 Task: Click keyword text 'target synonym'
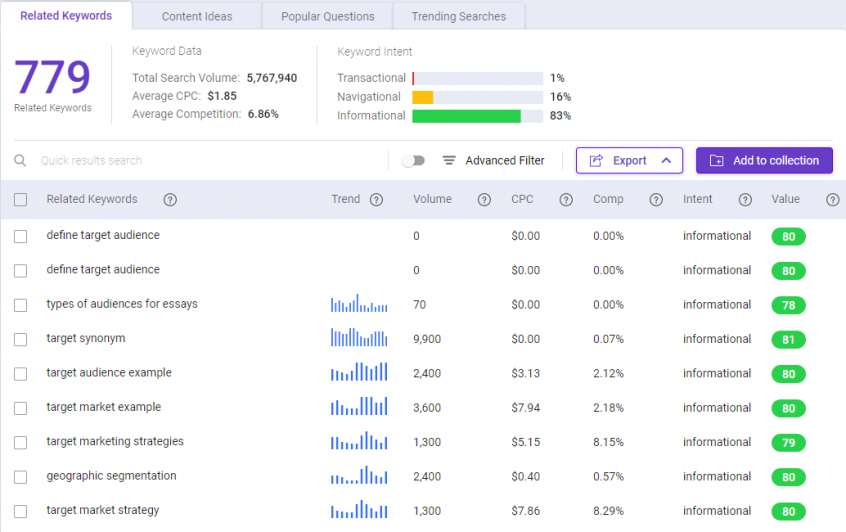(x=86, y=338)
